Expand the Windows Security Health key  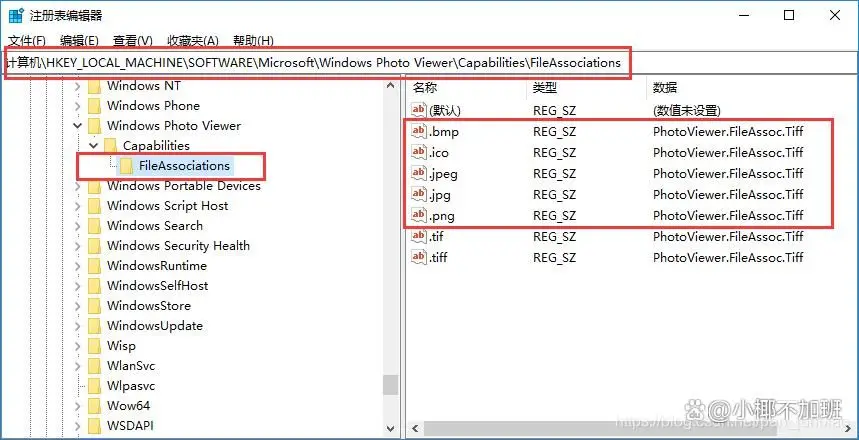tap(77, 246)
